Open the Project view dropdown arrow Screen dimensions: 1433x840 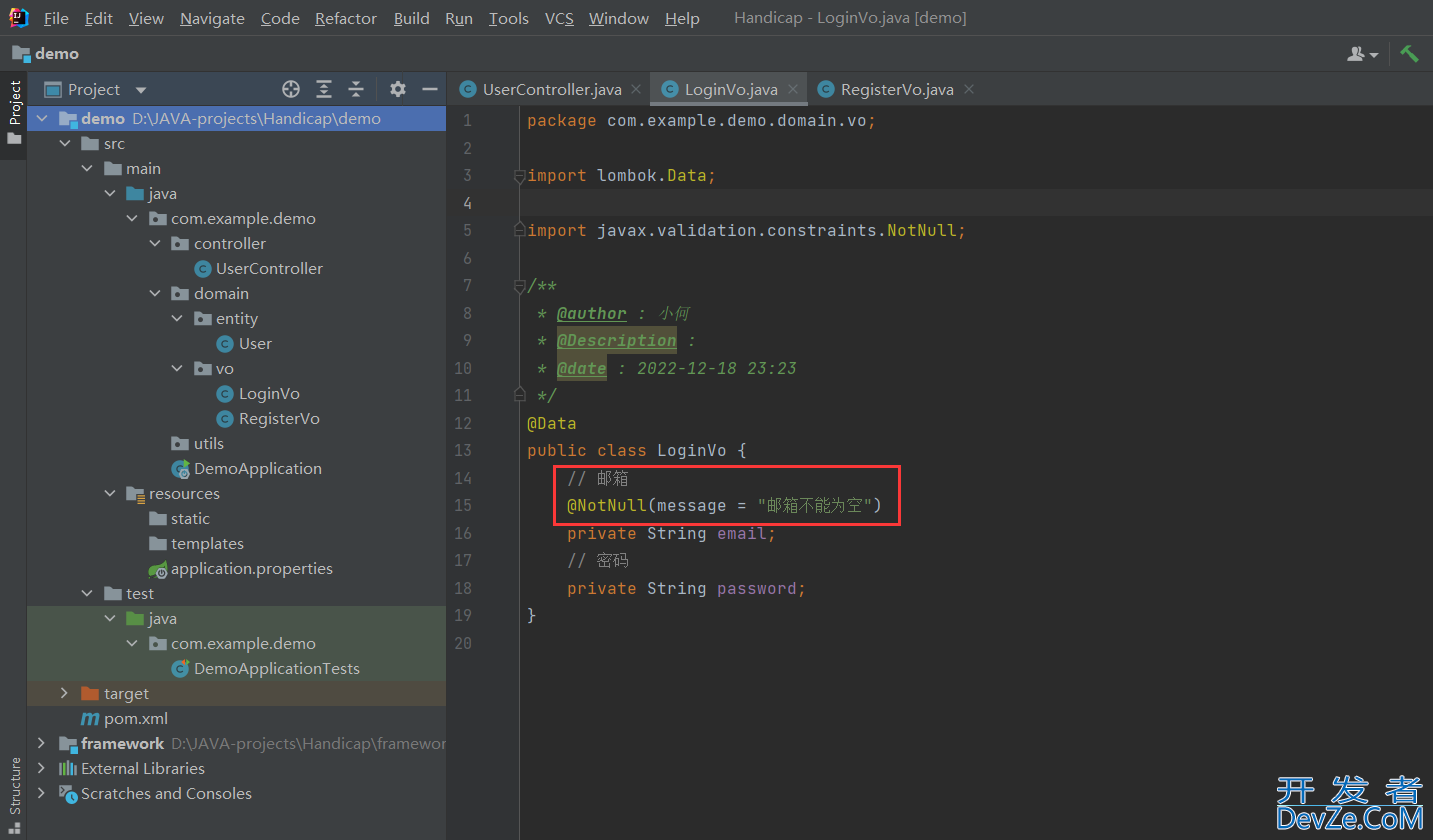click(141, 89)
